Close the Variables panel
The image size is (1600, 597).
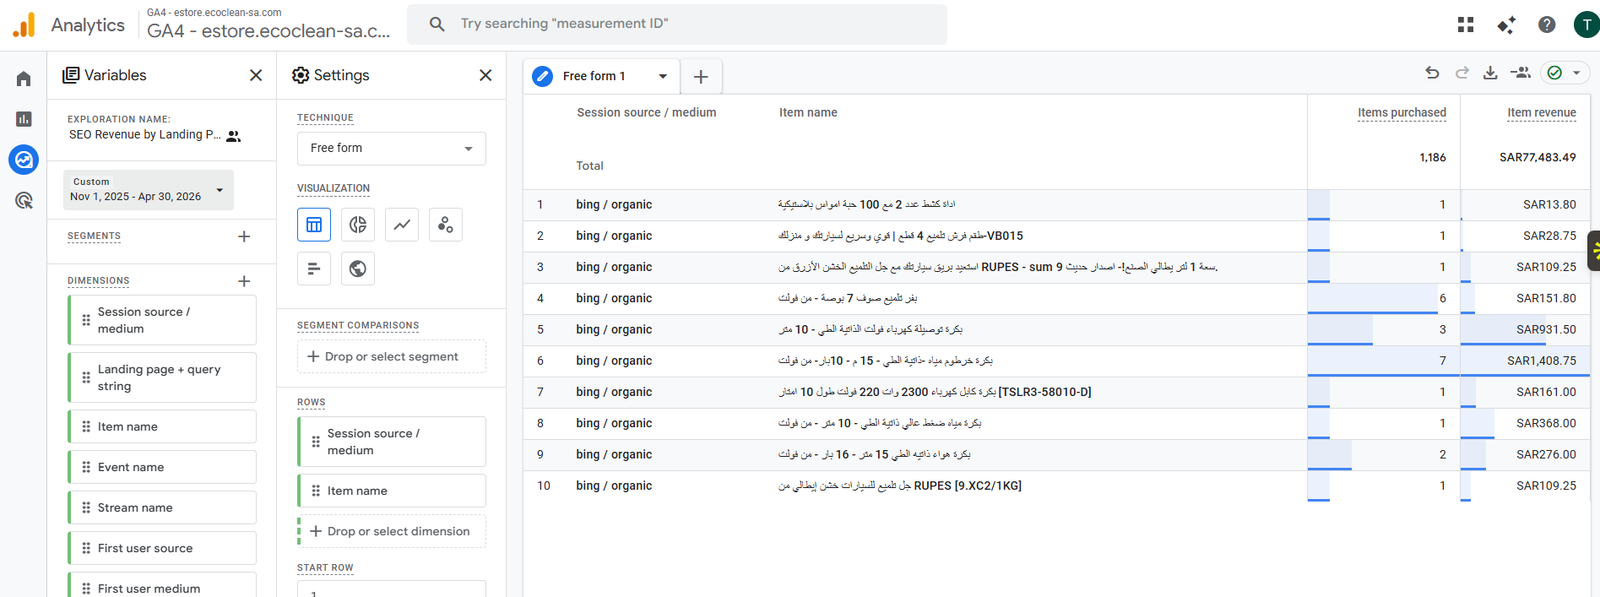click(x=256, y=75)
